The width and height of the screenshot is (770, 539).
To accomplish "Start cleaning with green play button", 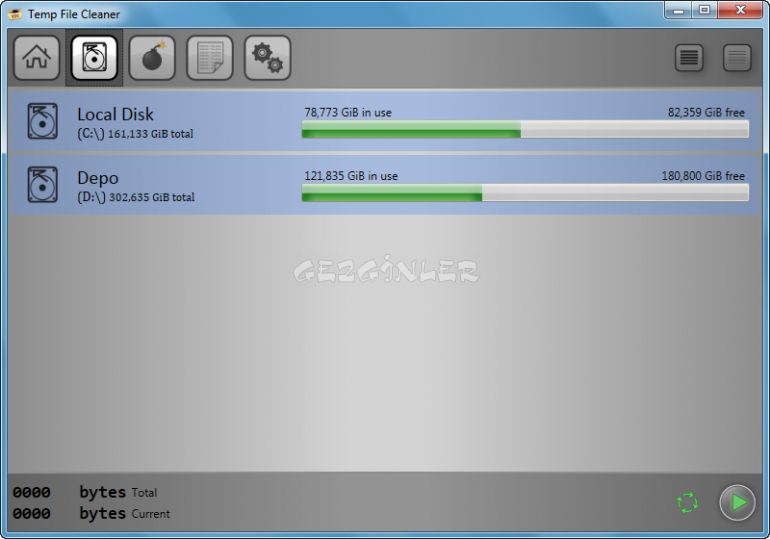I will [x=737, y=503].
